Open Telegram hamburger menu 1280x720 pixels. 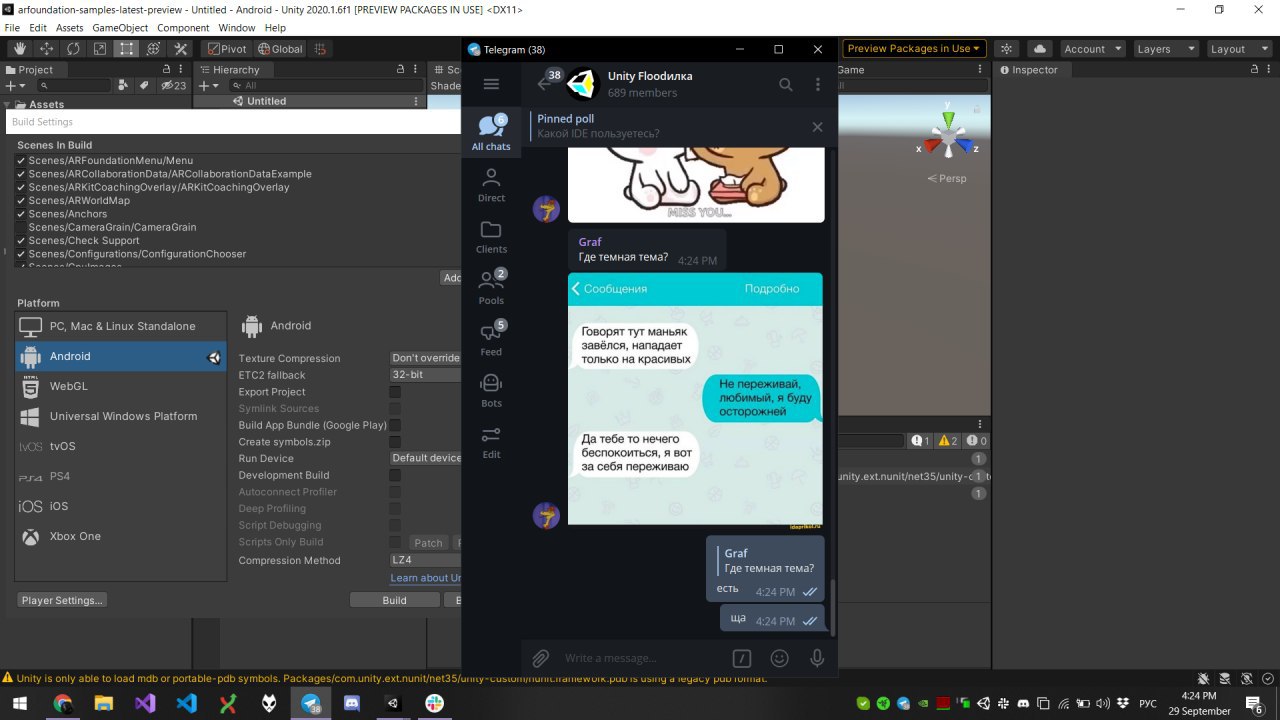pyautogui.click(x=491, y=84)
